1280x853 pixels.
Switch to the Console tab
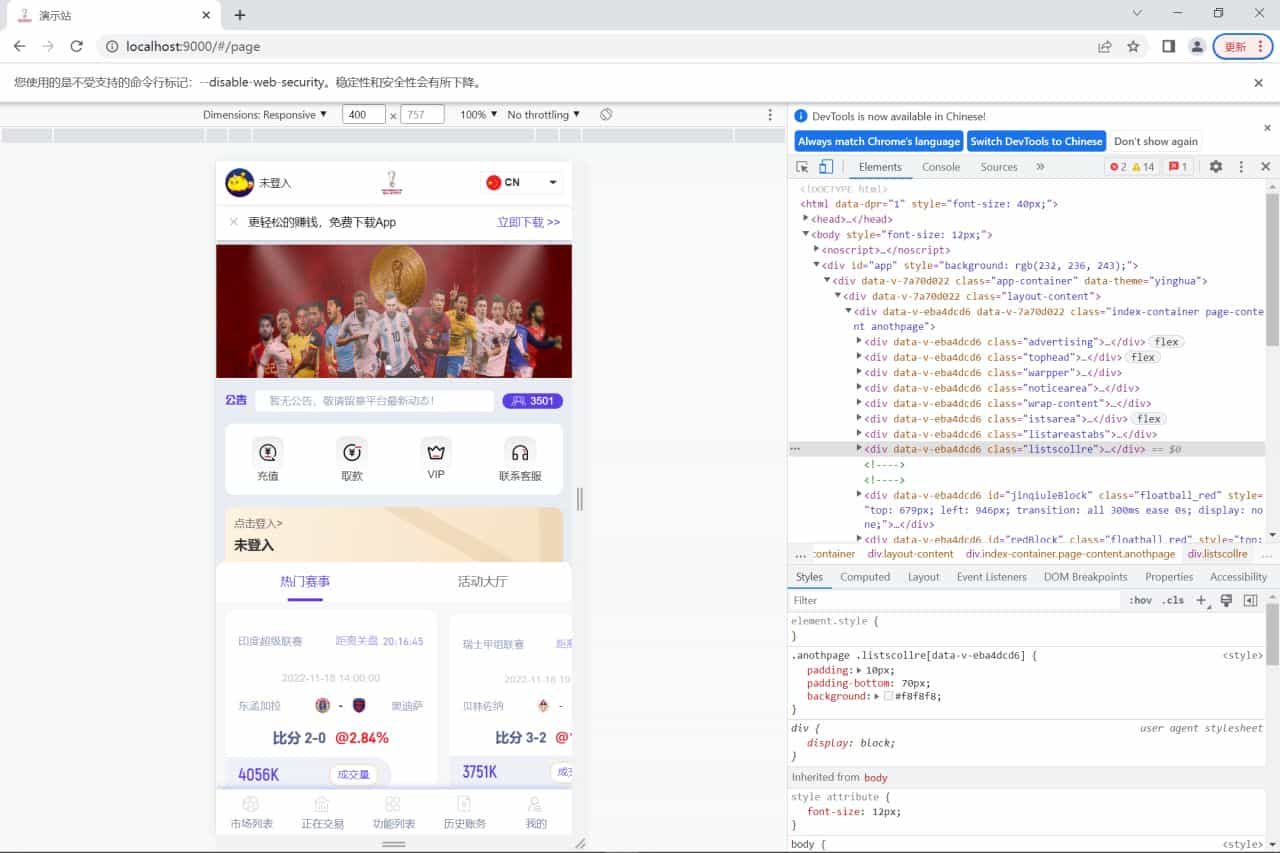coord(941,167)
